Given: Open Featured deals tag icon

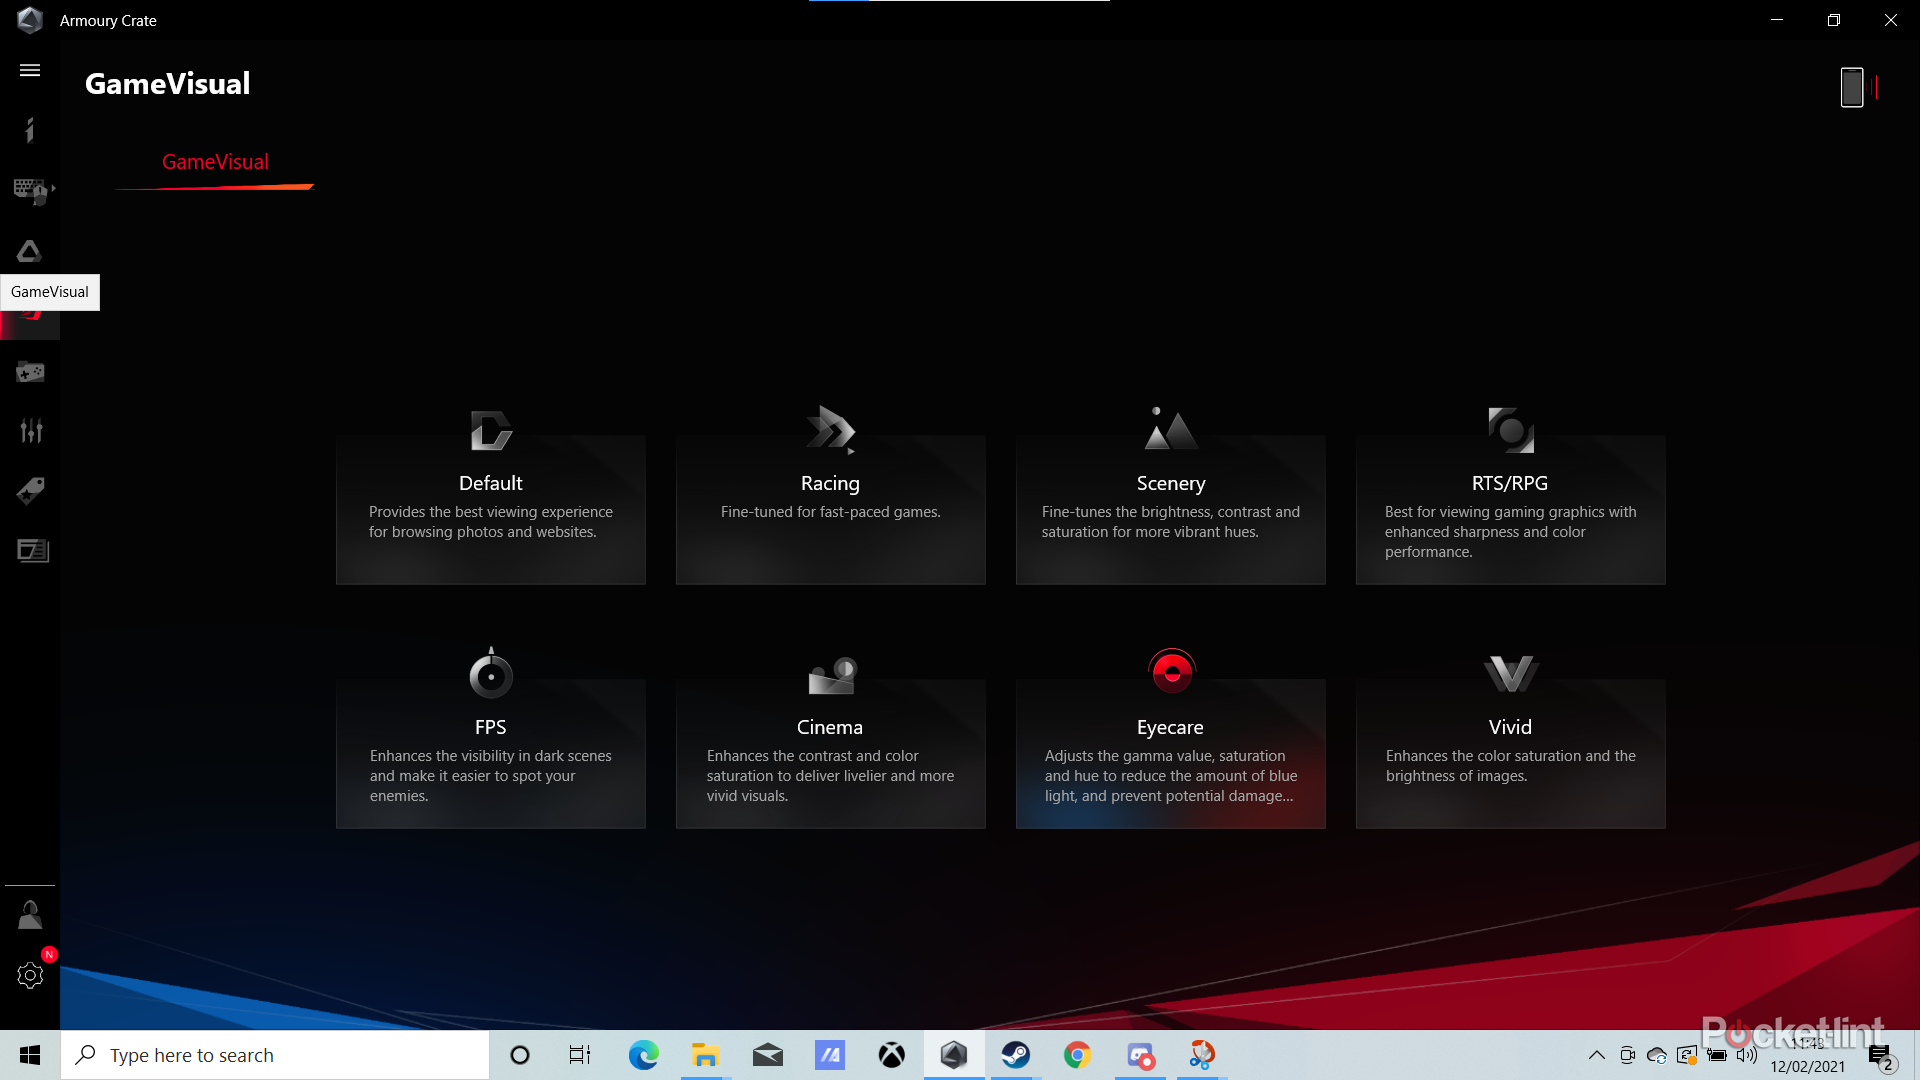Looking at the screenshot, I should (x=30, y=491).
